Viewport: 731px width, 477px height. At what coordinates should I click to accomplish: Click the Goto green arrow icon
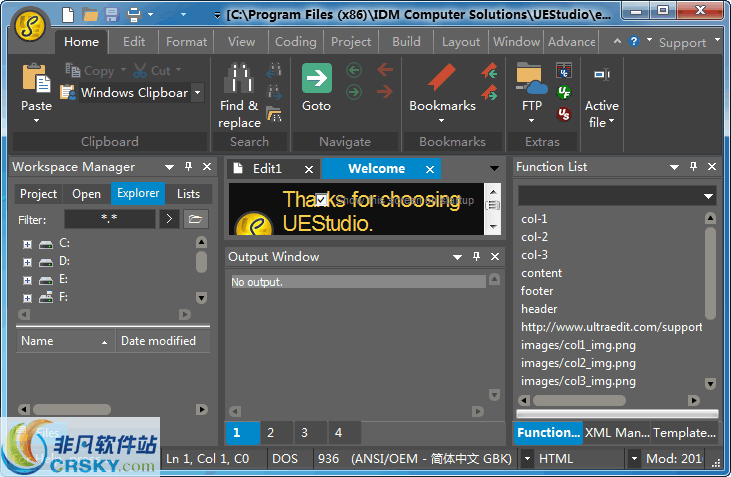317,78
